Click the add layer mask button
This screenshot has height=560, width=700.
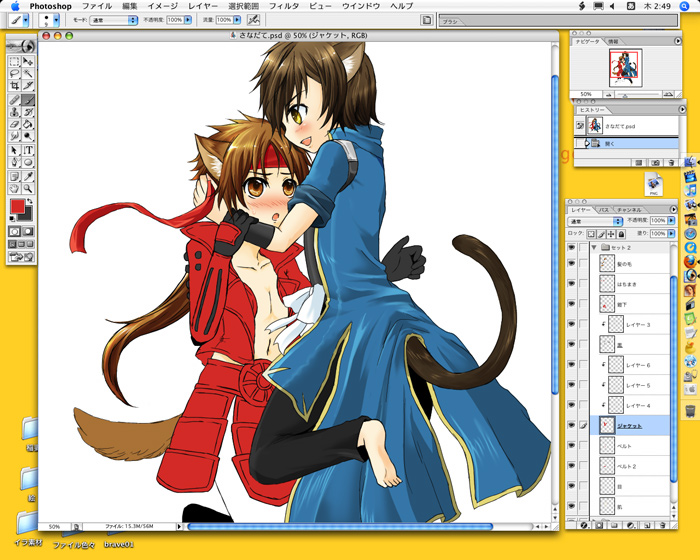coord(599,526)
